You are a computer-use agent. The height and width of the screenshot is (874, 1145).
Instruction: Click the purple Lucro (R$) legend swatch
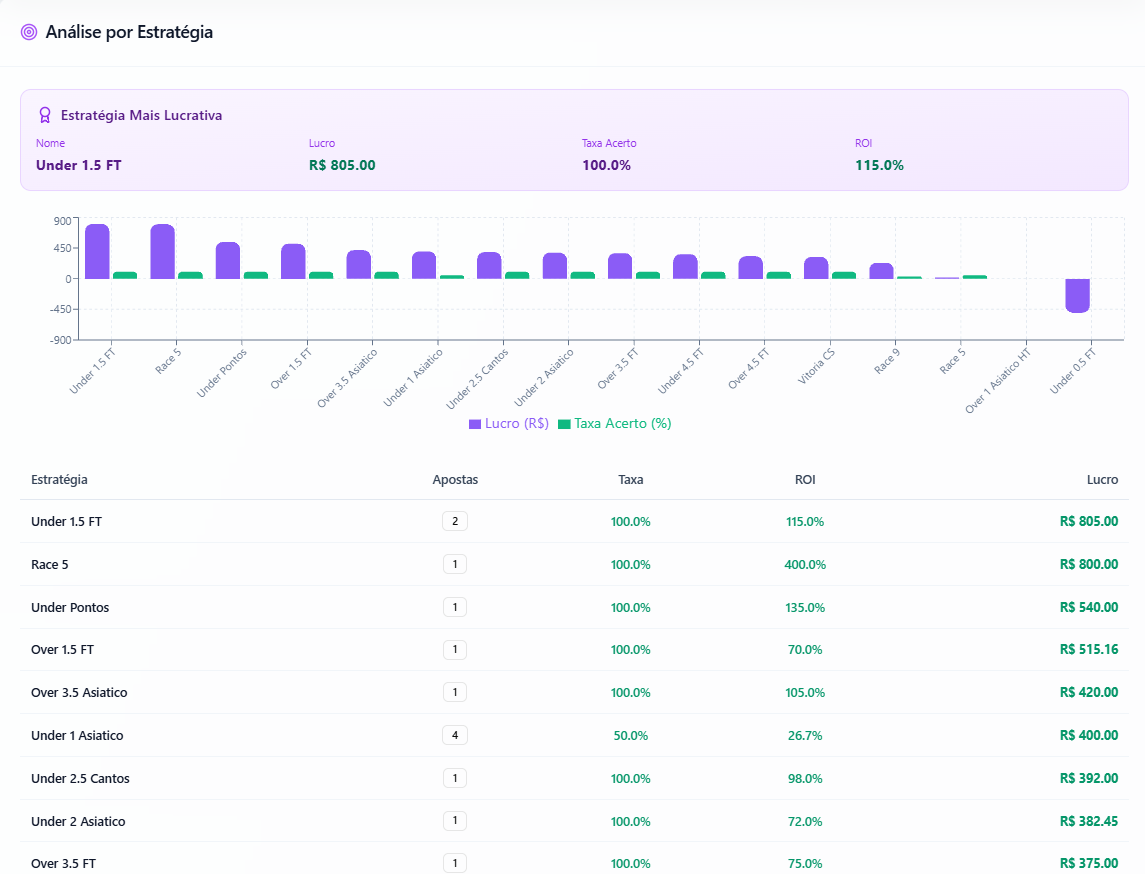click(x=475, y=424)
